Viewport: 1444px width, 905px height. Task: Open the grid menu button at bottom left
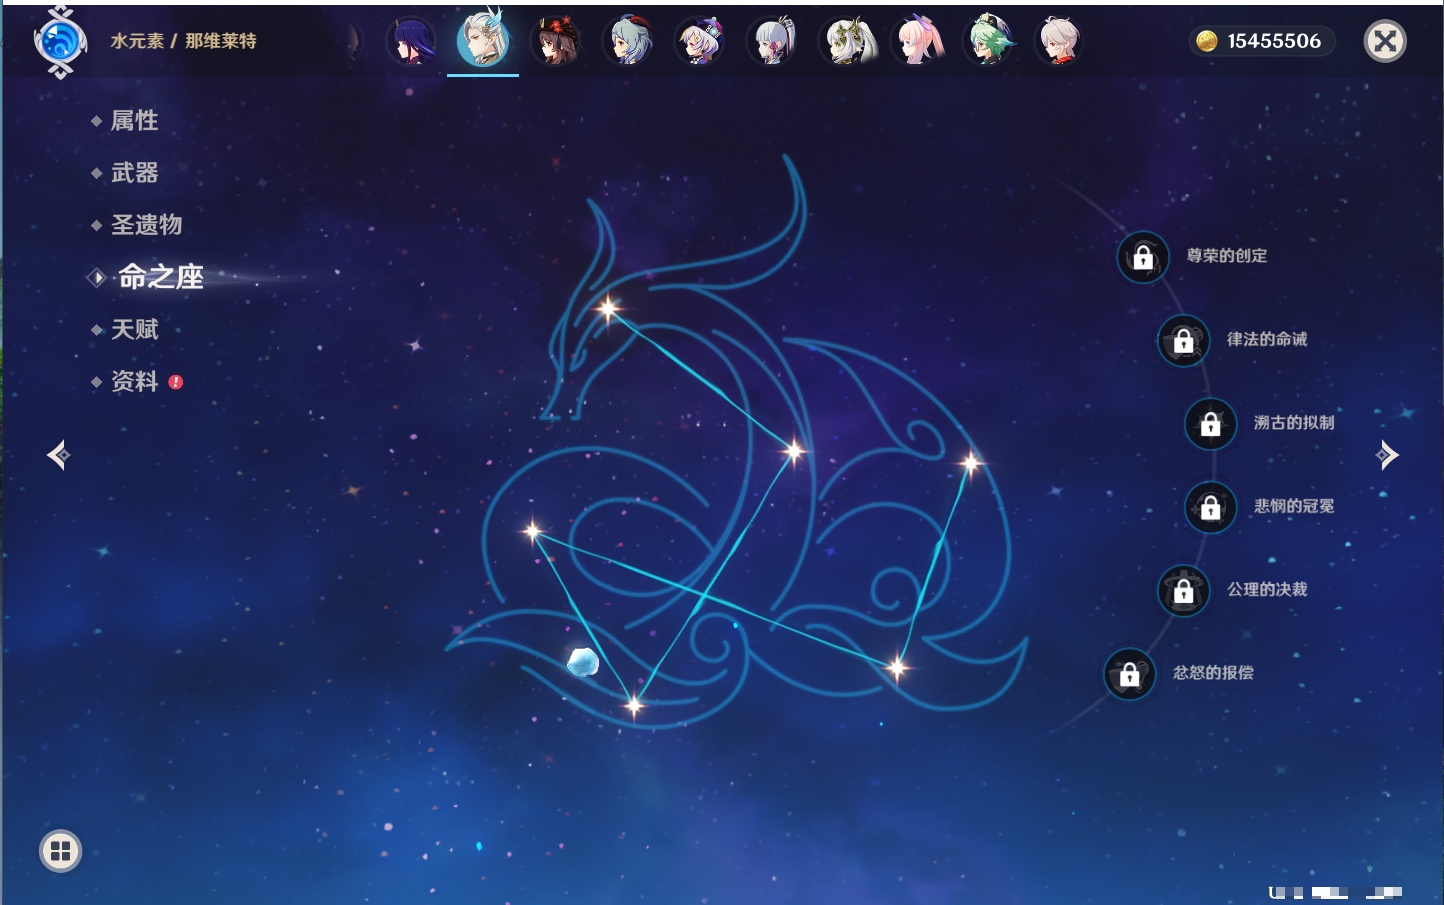[60, 851]
